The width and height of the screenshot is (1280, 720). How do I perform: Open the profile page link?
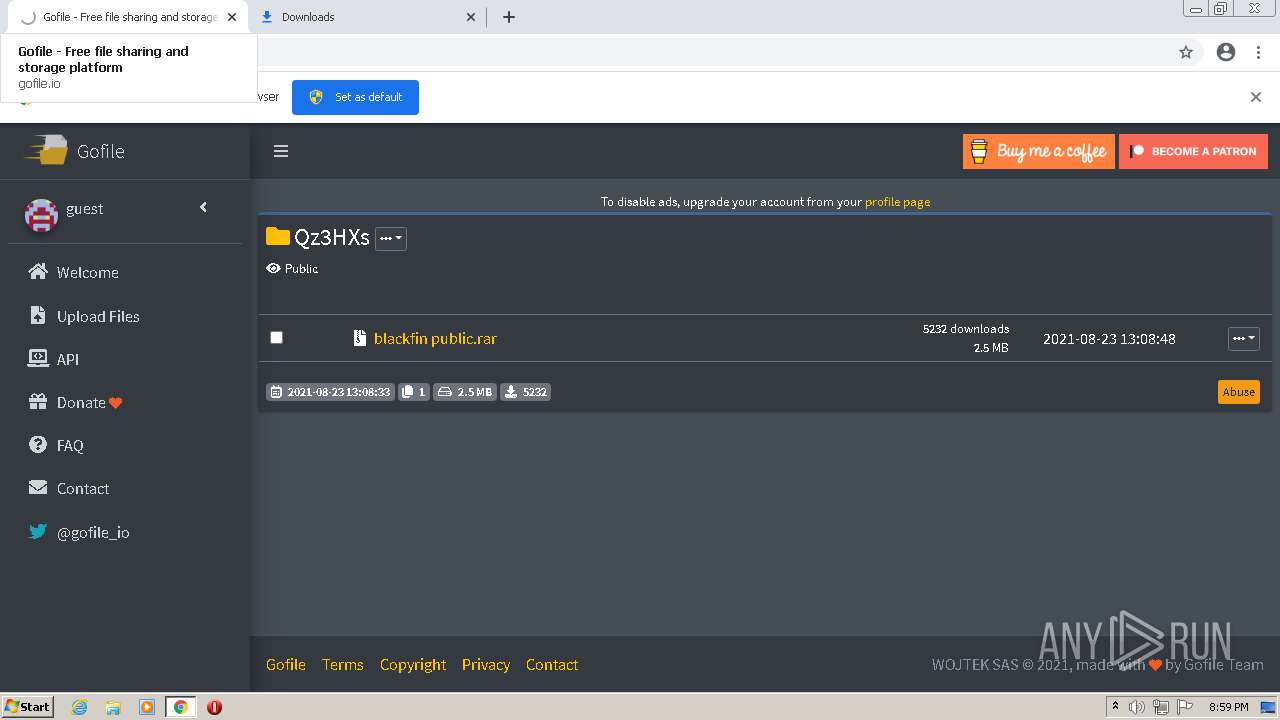(897, 201)
